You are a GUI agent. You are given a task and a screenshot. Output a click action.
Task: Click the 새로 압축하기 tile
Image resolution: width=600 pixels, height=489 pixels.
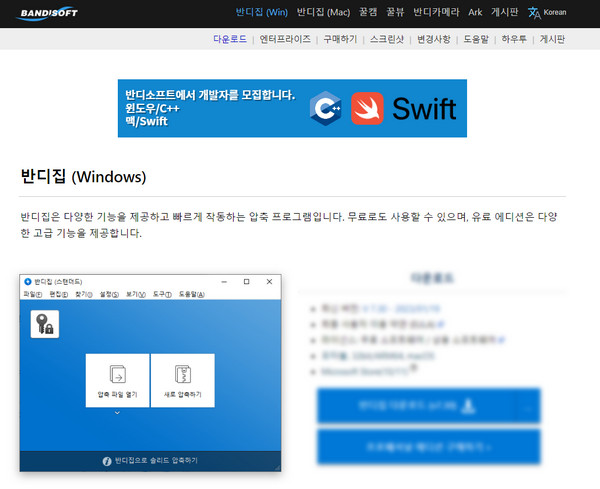click(183, 380)
